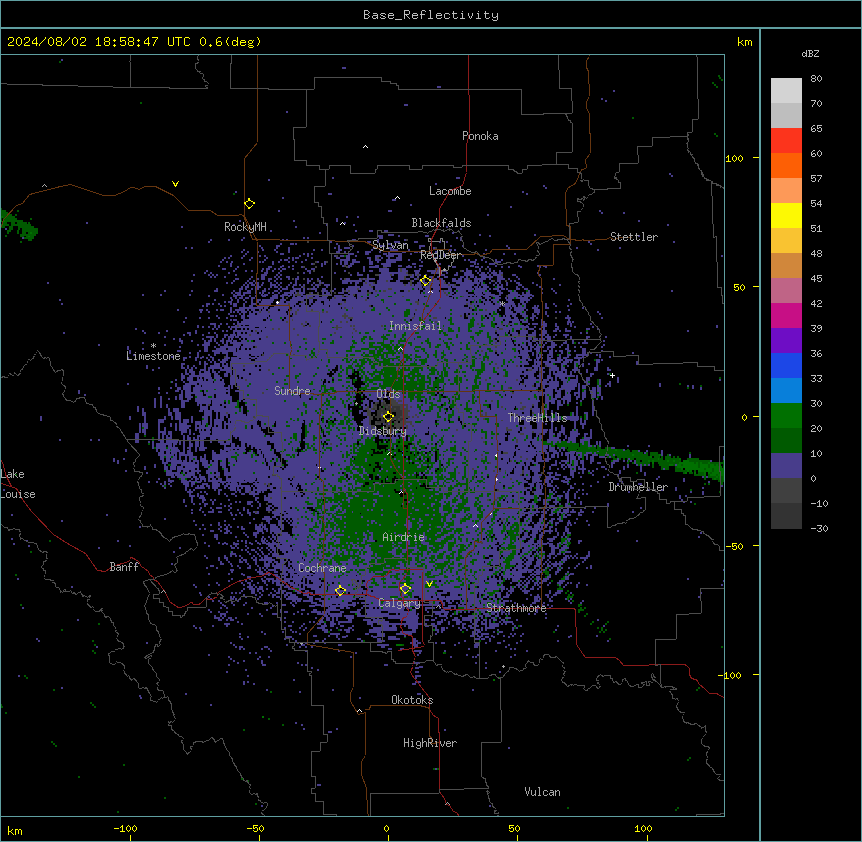The image size is (862, 842).
Task: Click the Cochrane town label
Action: [x=322, y=568]
